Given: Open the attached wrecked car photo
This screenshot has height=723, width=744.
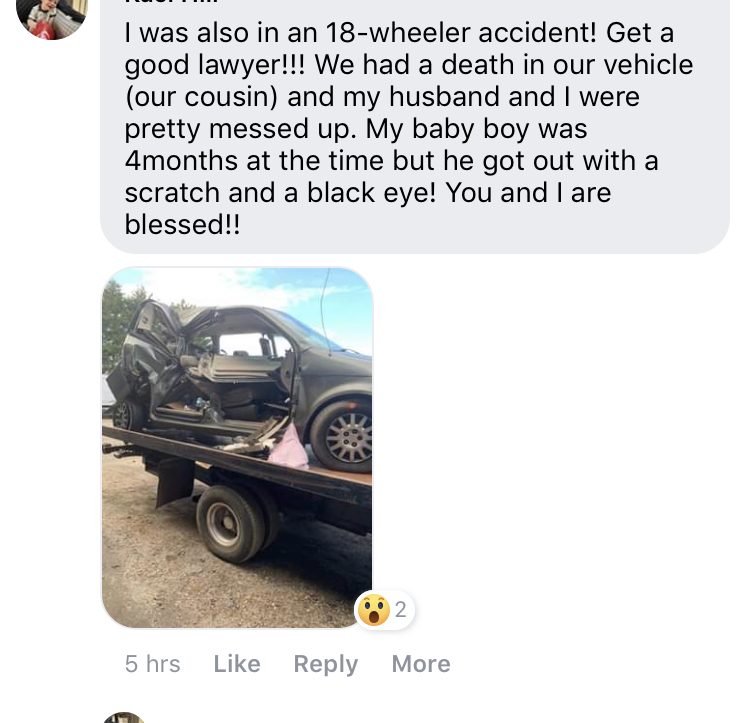Looking at the screenshot, I should 237,448.
